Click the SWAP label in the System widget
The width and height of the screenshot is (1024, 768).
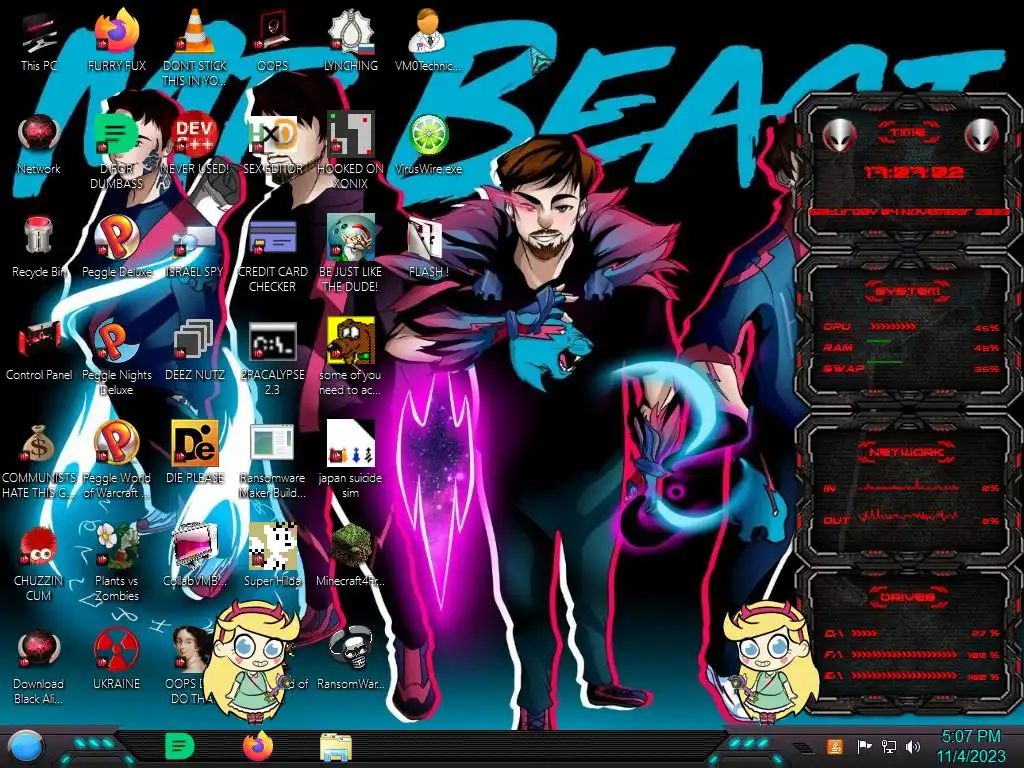844,369
